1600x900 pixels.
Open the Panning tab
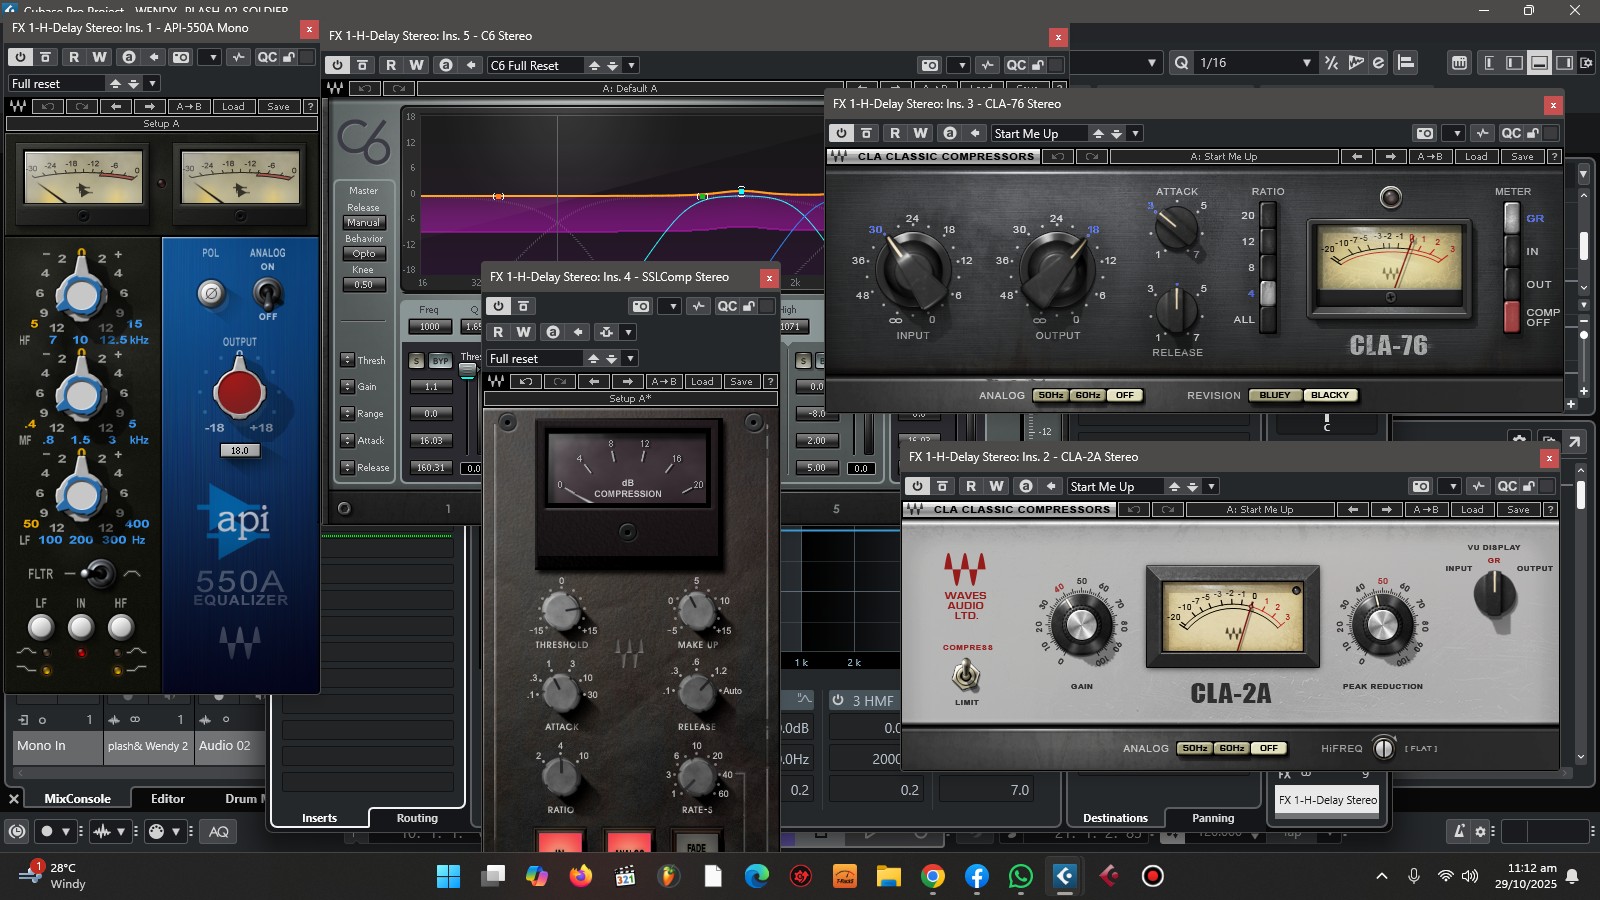point(1213,818)
